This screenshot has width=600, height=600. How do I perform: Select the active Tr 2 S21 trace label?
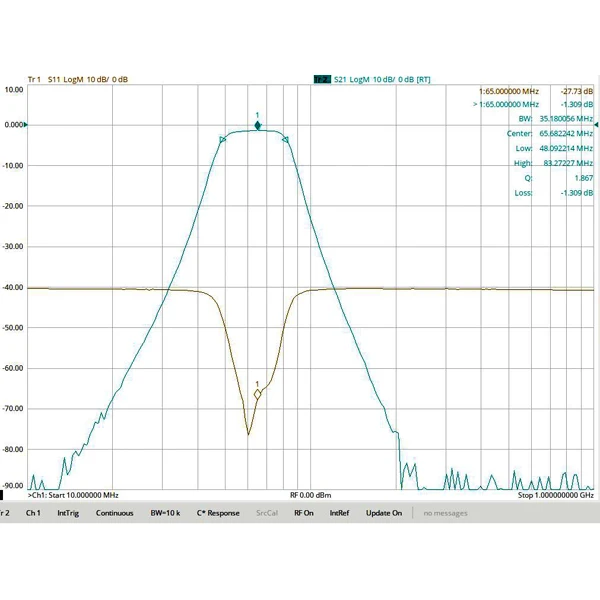372,80
